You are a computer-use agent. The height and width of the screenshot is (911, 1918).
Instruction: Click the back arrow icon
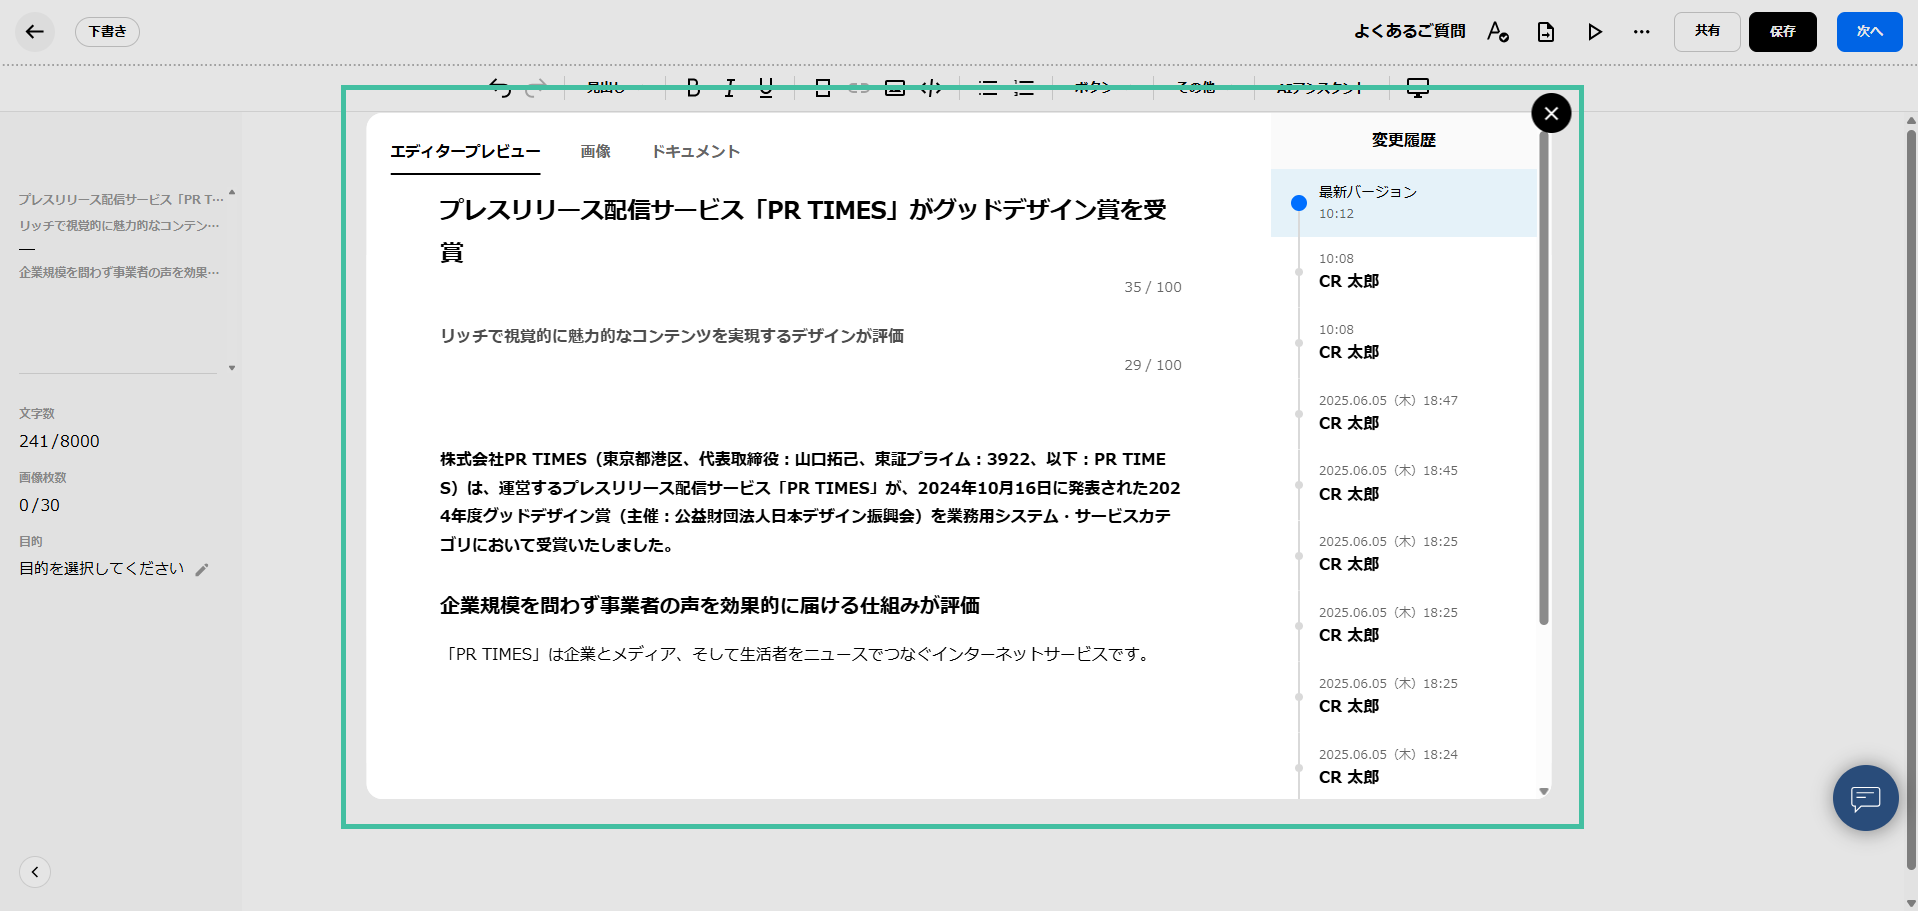tap(35, 32)
